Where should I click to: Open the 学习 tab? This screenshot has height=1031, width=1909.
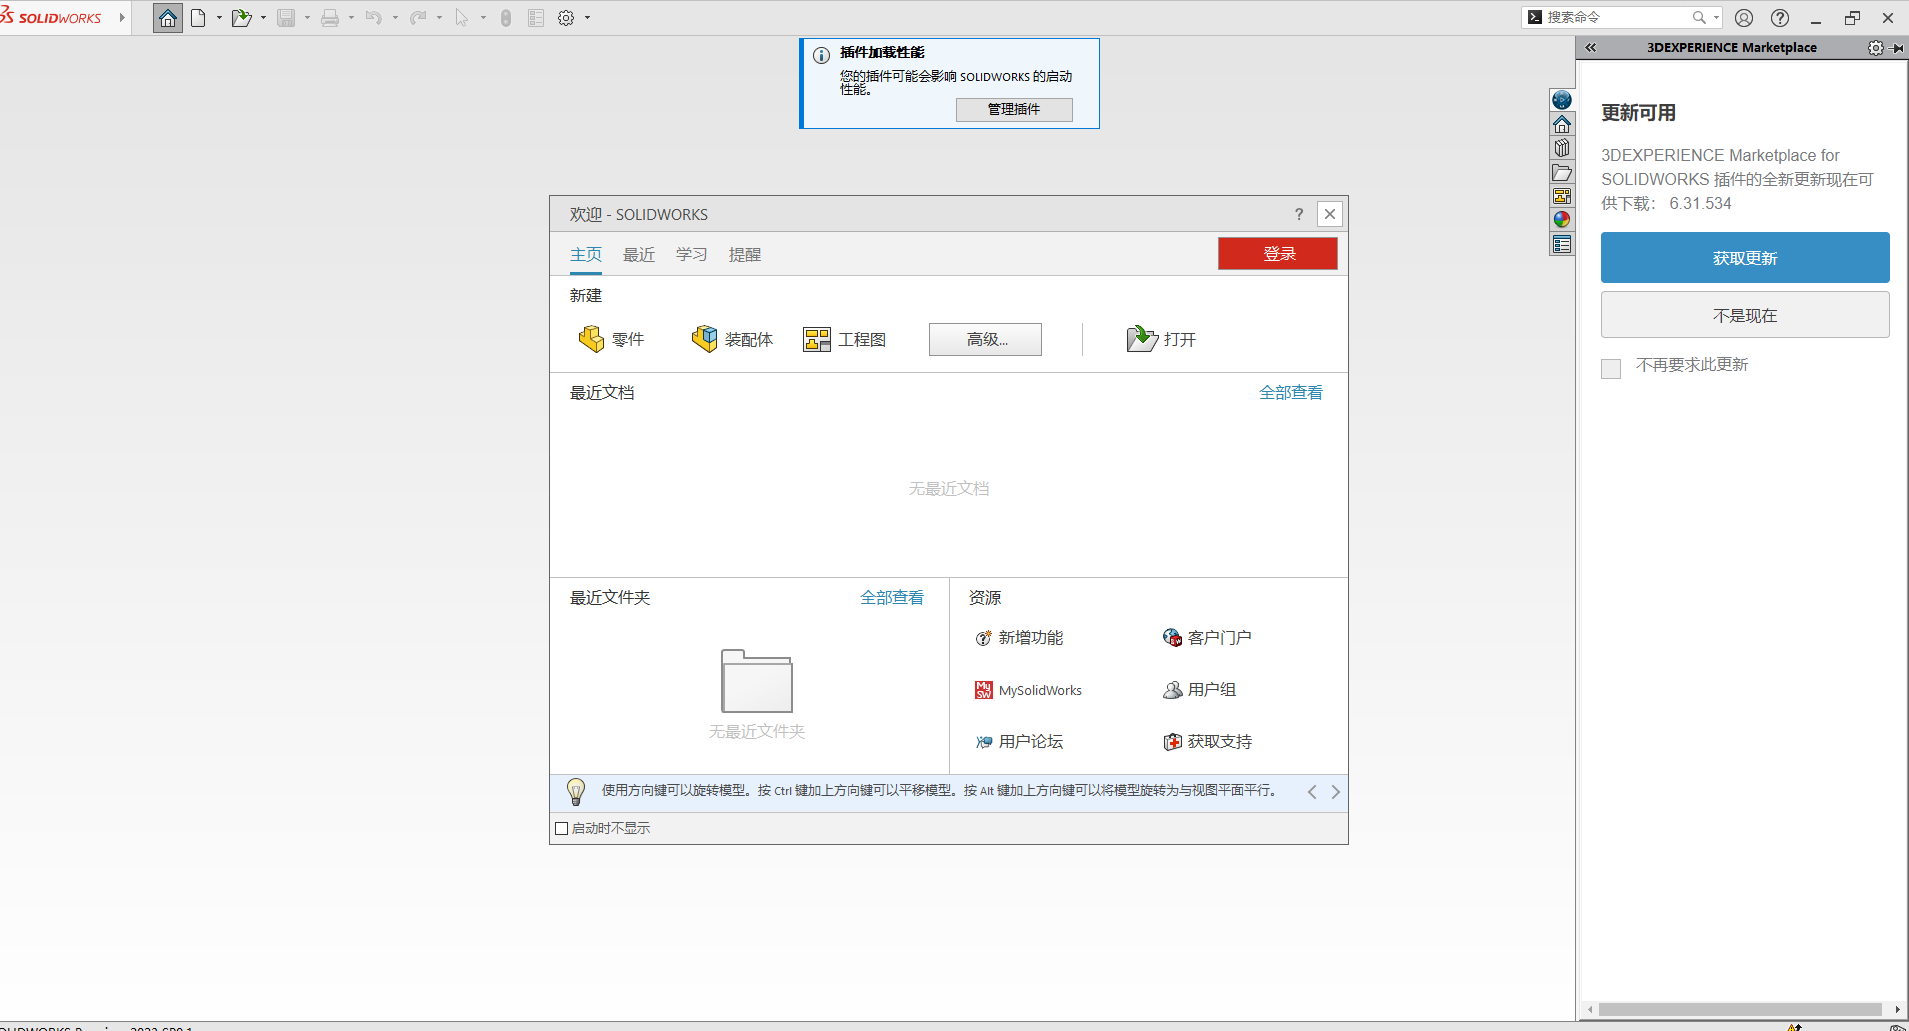[690, 254]
